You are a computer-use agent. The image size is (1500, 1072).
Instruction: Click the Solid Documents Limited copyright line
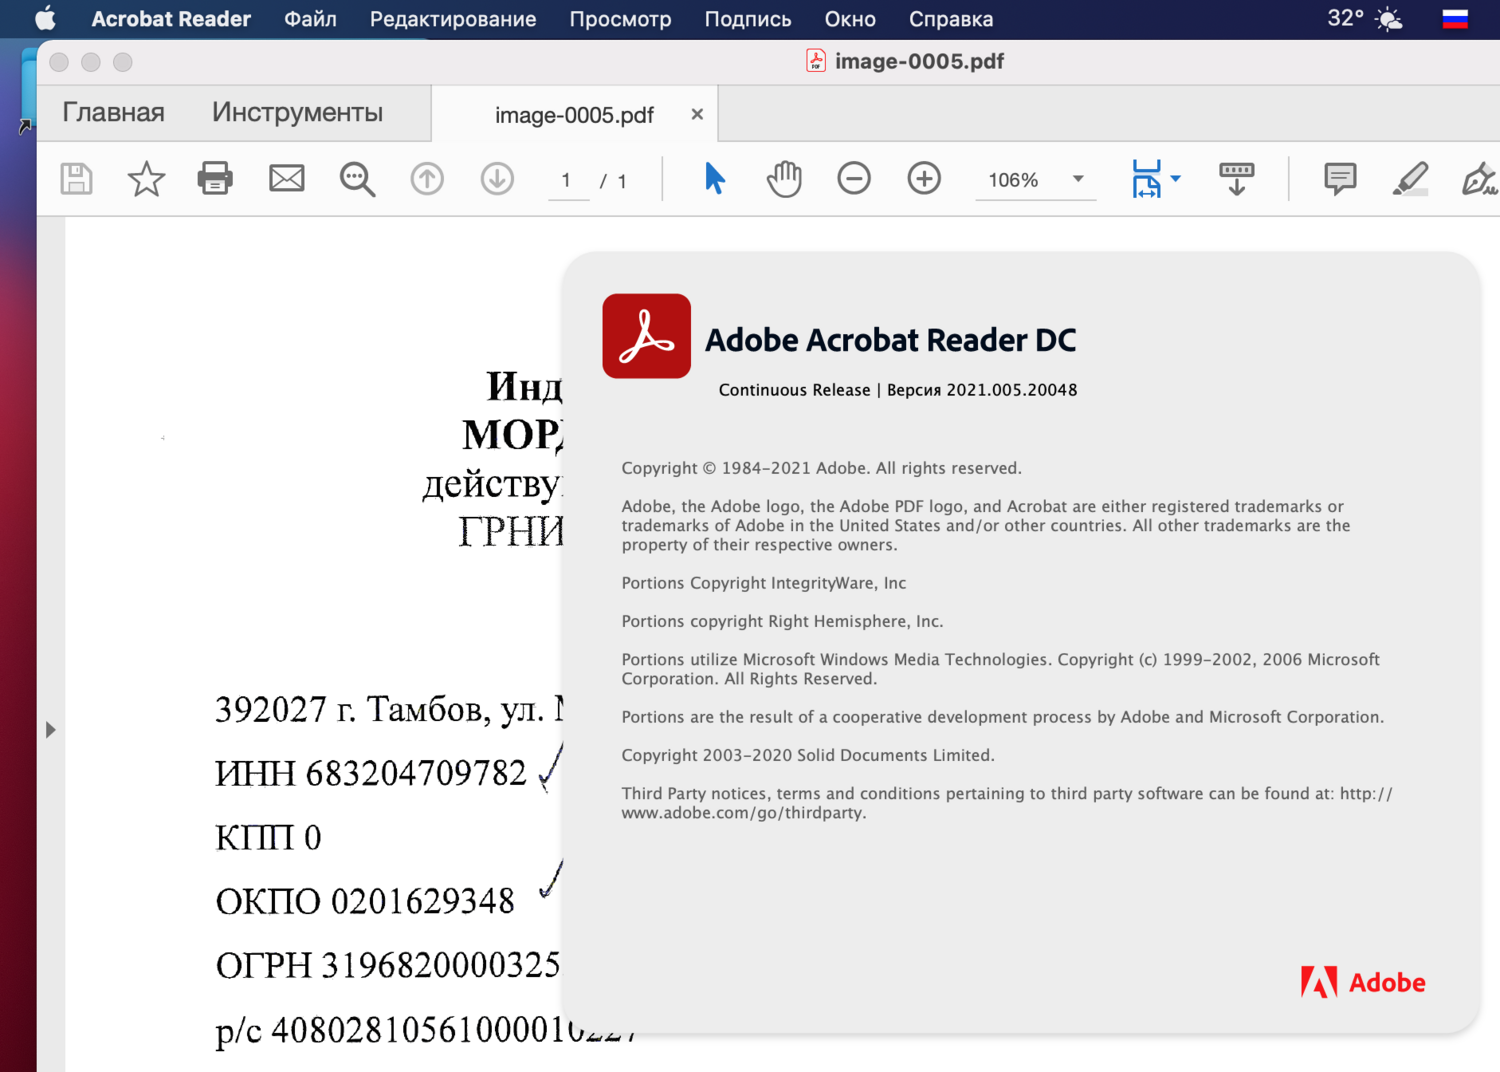point(808,755)
